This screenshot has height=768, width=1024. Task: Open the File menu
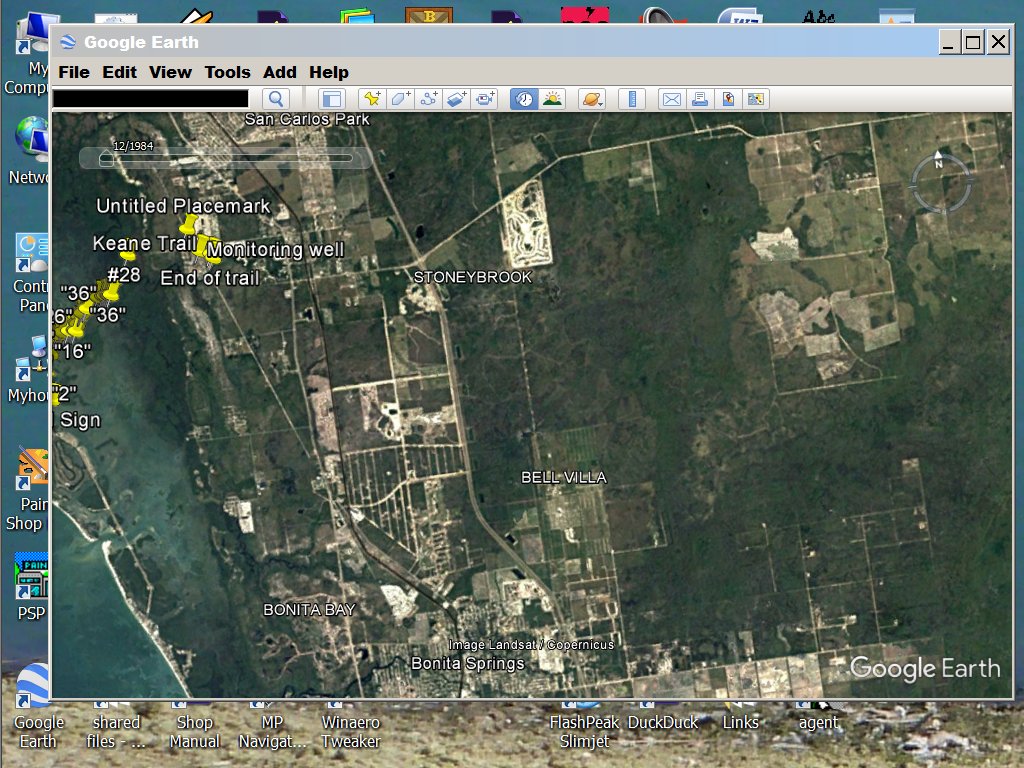click(74, 72)
